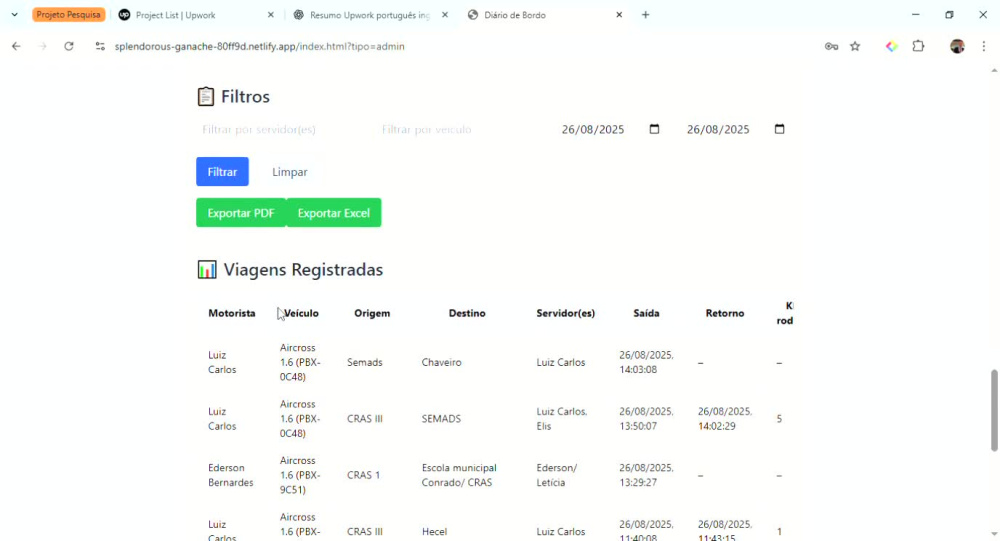This screenshot has height=541, width=1000.
Task: Click the browser back arrow
Action: coord(16,46)
